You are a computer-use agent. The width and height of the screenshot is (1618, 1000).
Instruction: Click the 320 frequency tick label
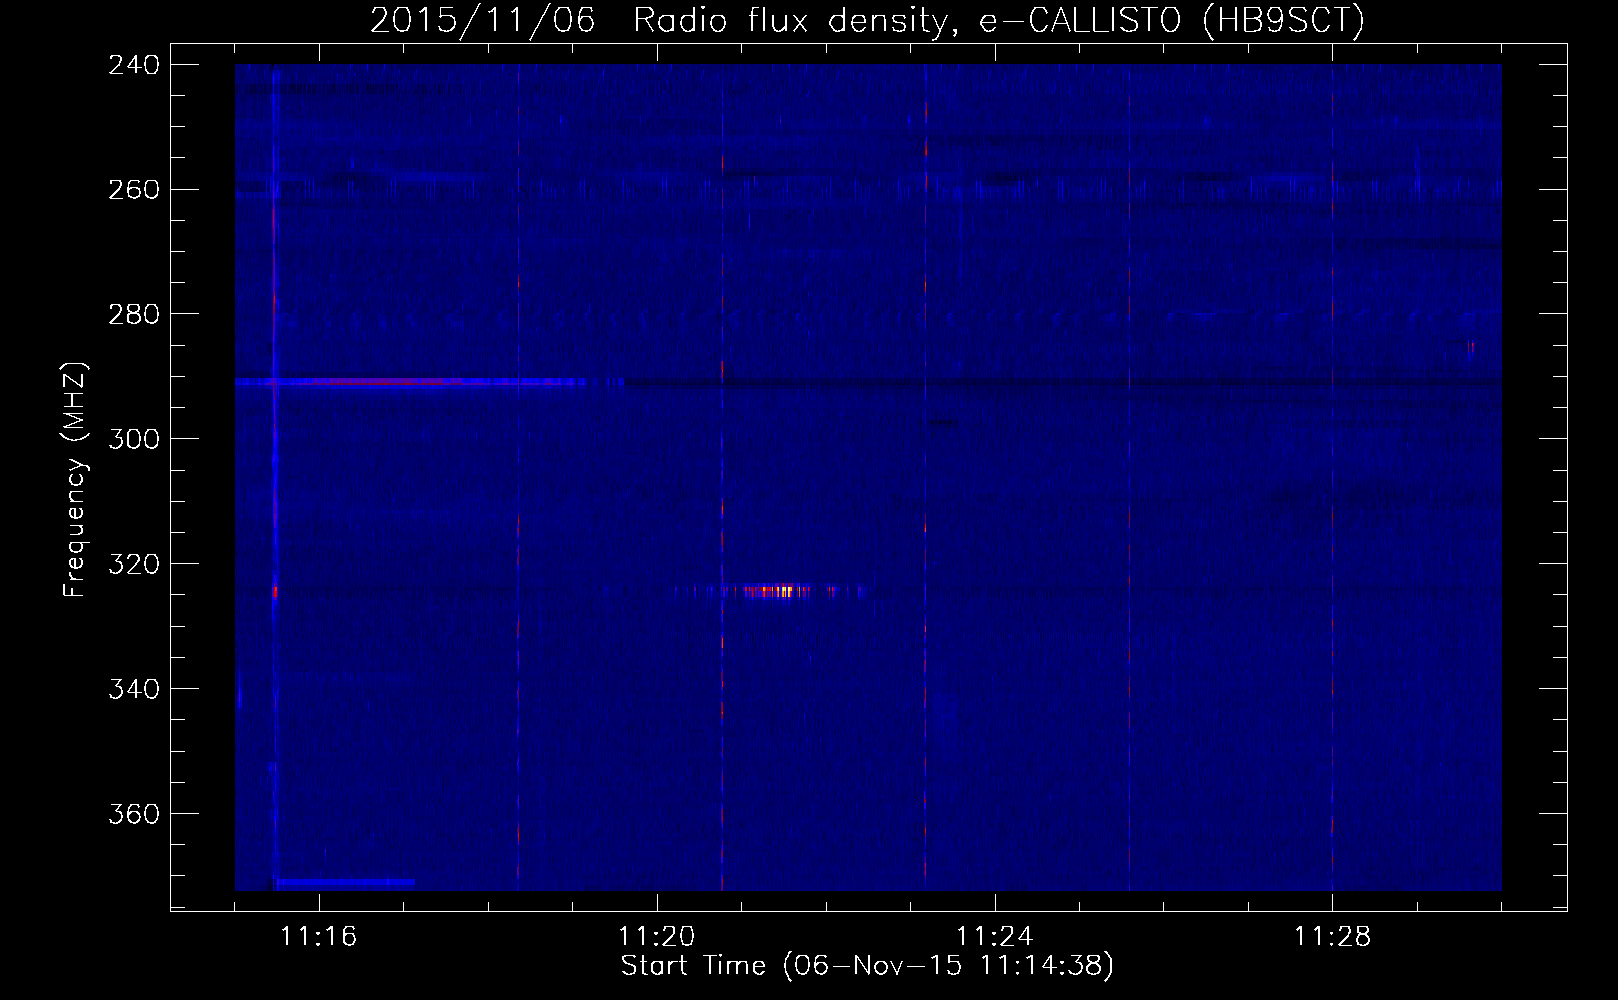click(x=134, y=564)
